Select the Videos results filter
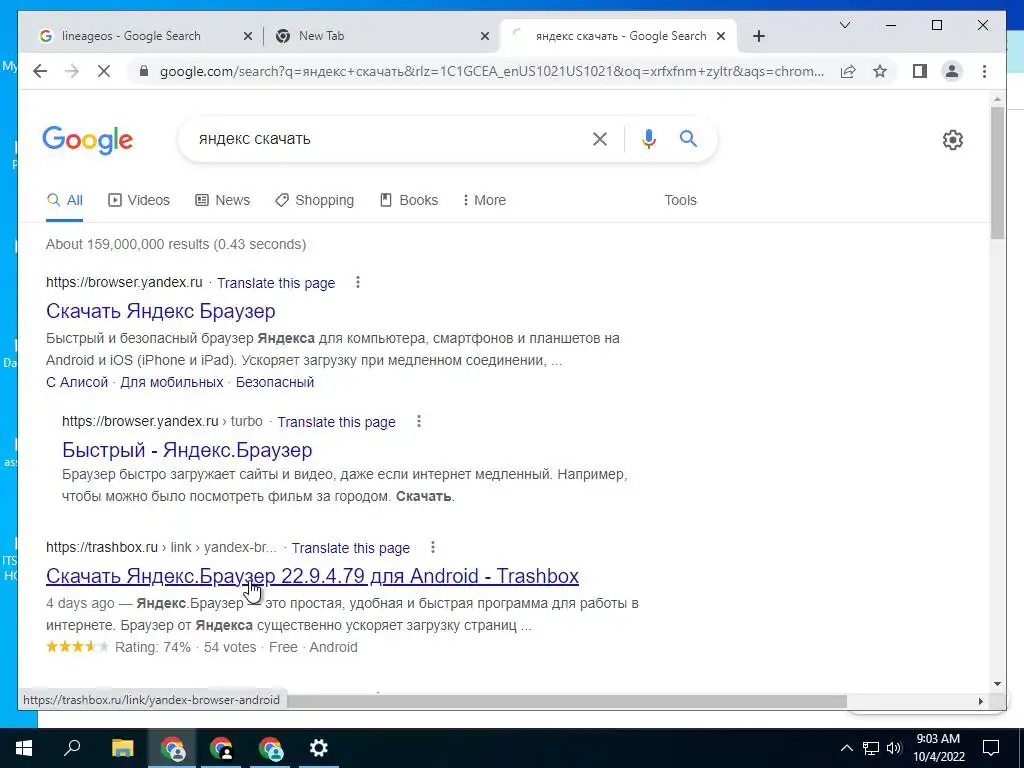The image size is (1024, 768). point(138,200)
